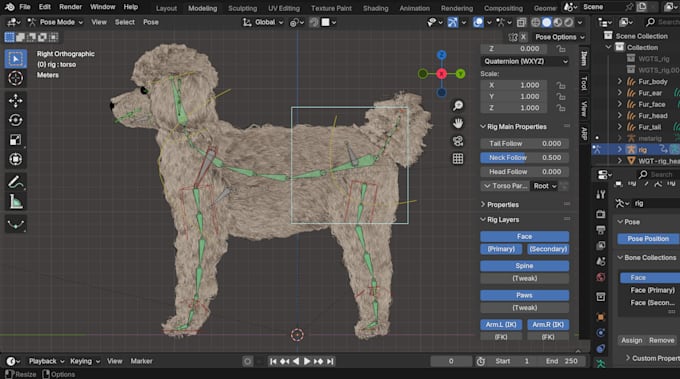Click the pan view hand icon
The image size is (680, 379).
(x=458, y=123)
